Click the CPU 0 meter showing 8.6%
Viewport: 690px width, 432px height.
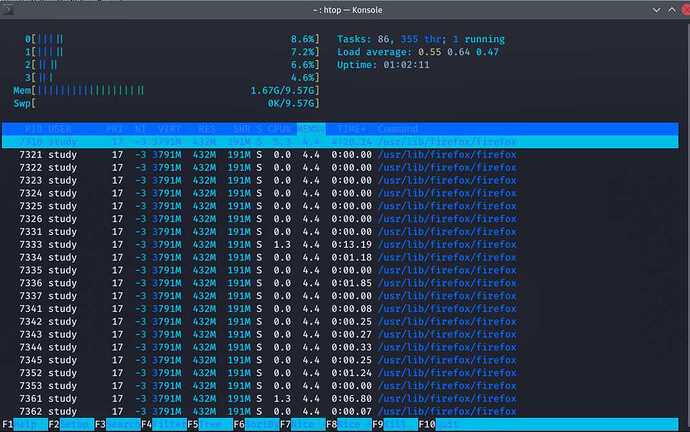click(x=172, y=39)
